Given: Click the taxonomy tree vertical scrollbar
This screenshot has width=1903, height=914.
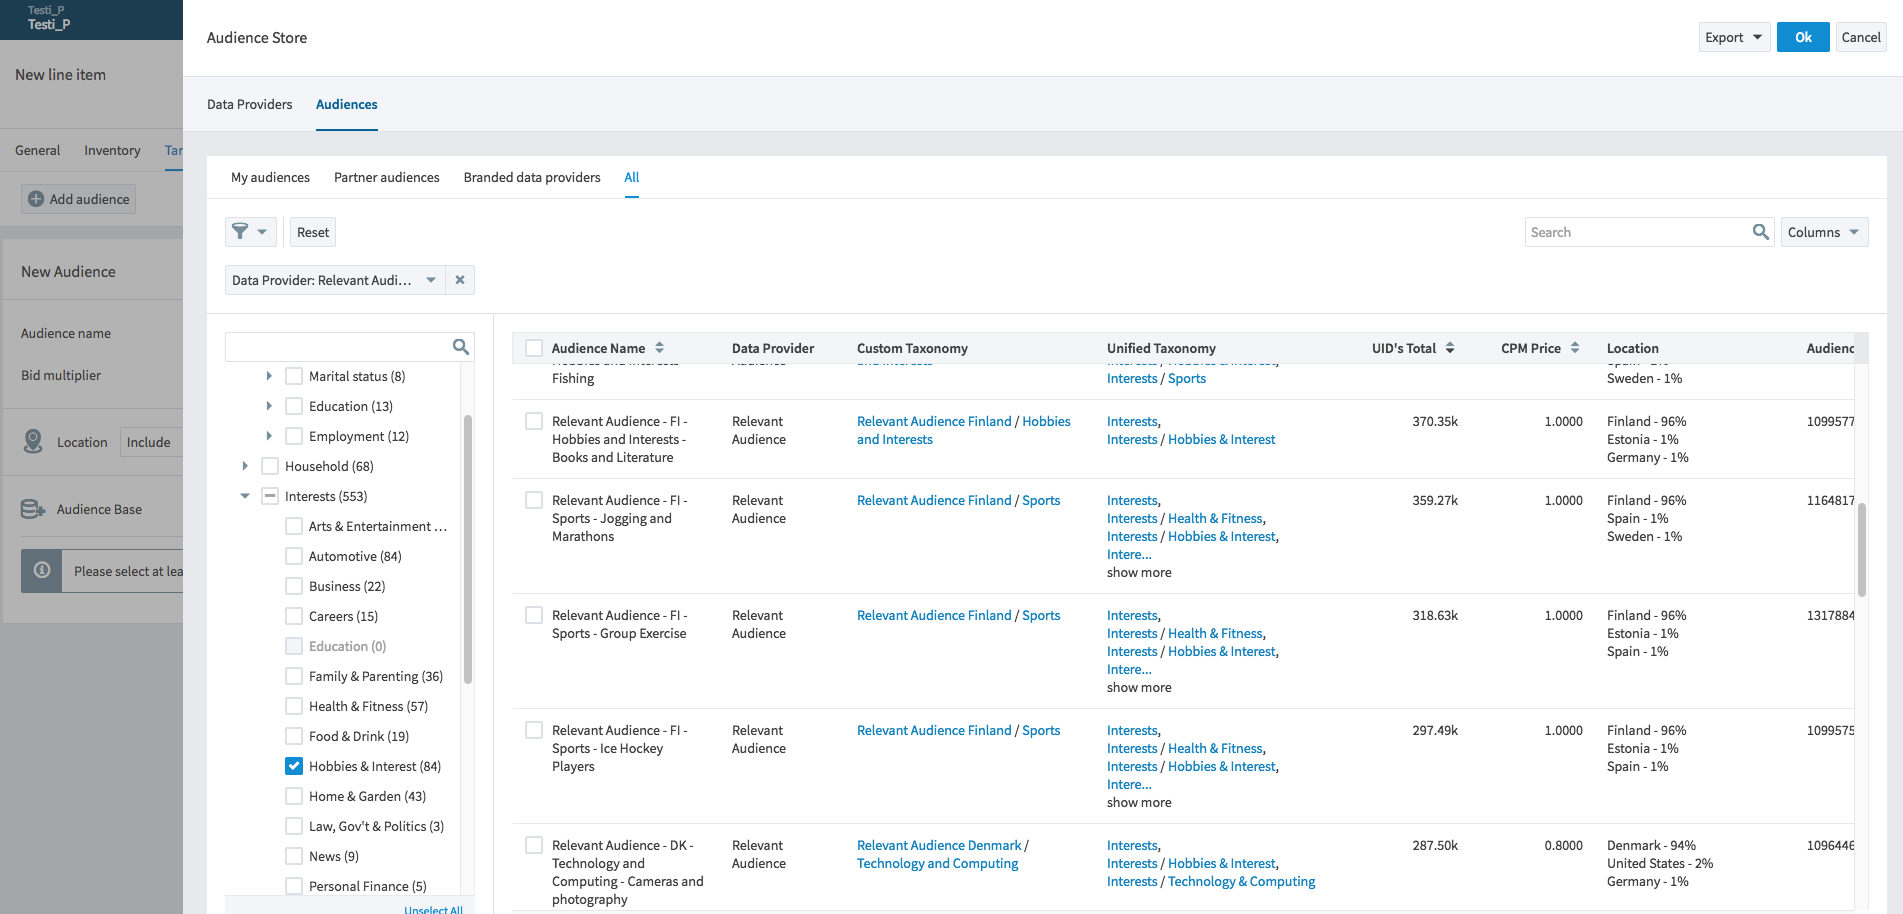Looking at the screenshot, I should pyautogui.click(x=467, y=549).
